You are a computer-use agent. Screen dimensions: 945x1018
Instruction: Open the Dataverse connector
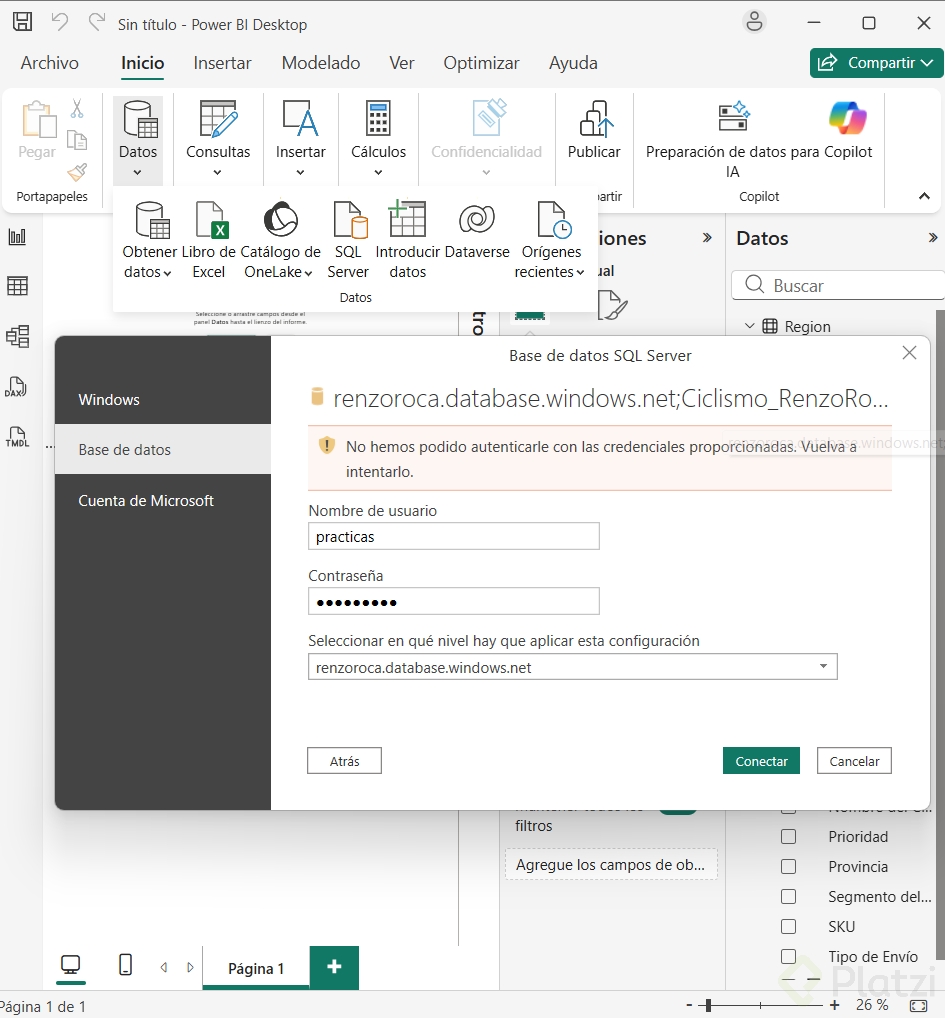click(477, 230)
